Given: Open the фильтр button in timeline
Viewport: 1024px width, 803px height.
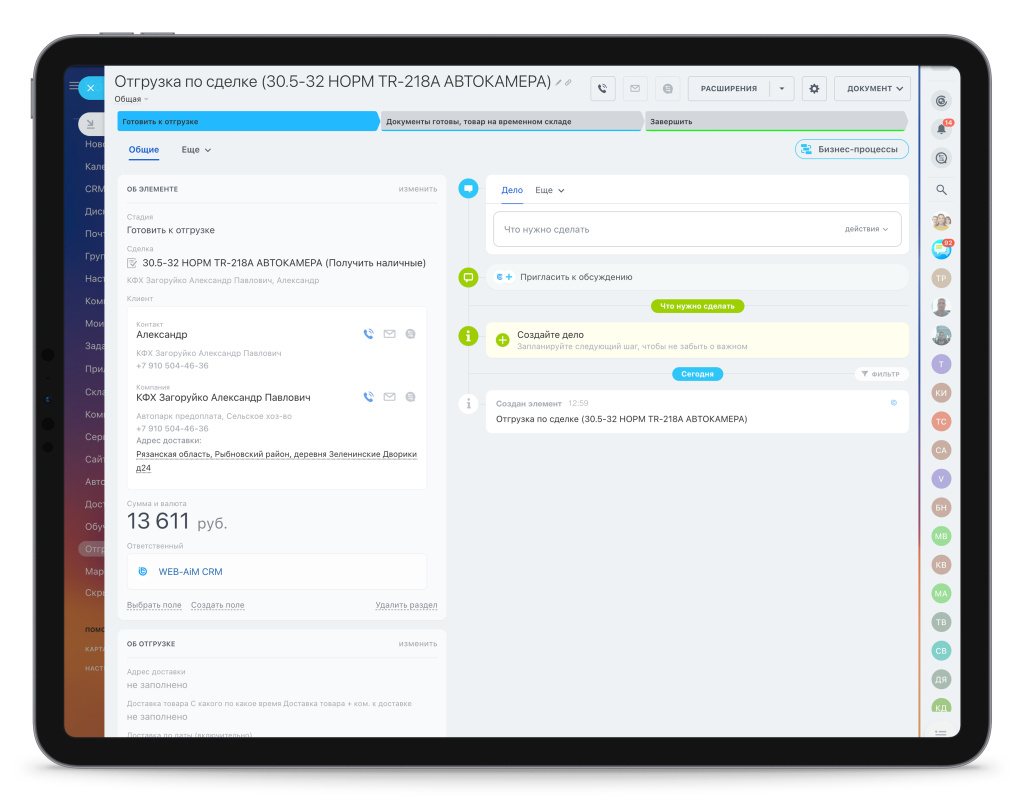Looking at the screenshot, I should 881,374.
